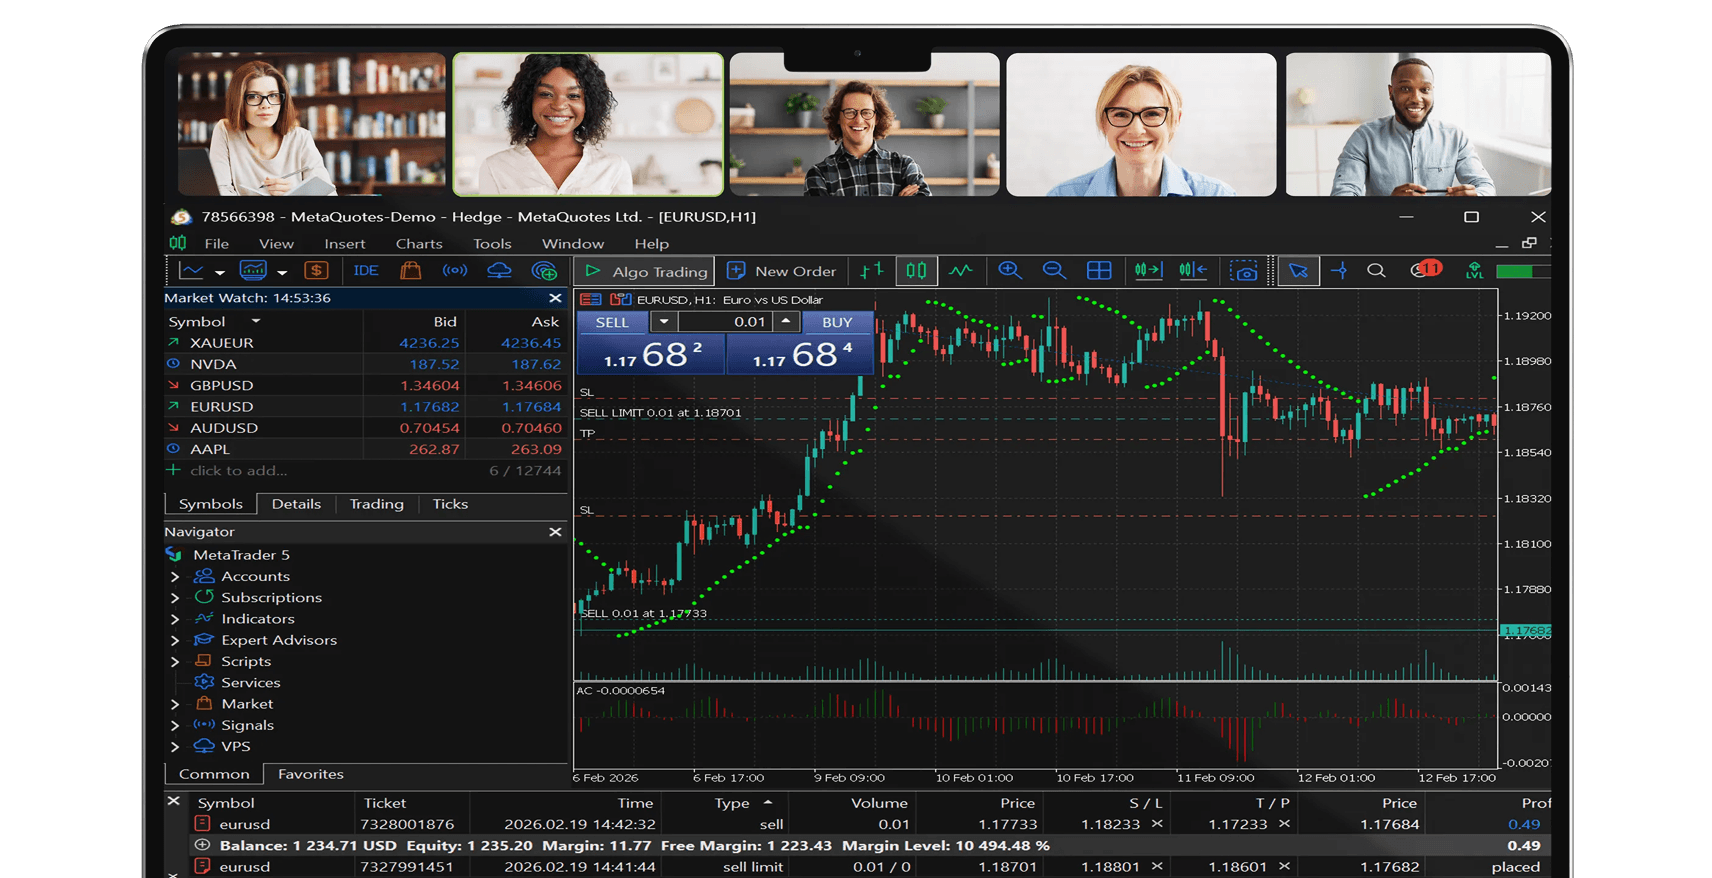The width and height of the screenshot is (1712, 878).
Task: Click the SELL one-click trading button
Action: (x=612, y=322)
